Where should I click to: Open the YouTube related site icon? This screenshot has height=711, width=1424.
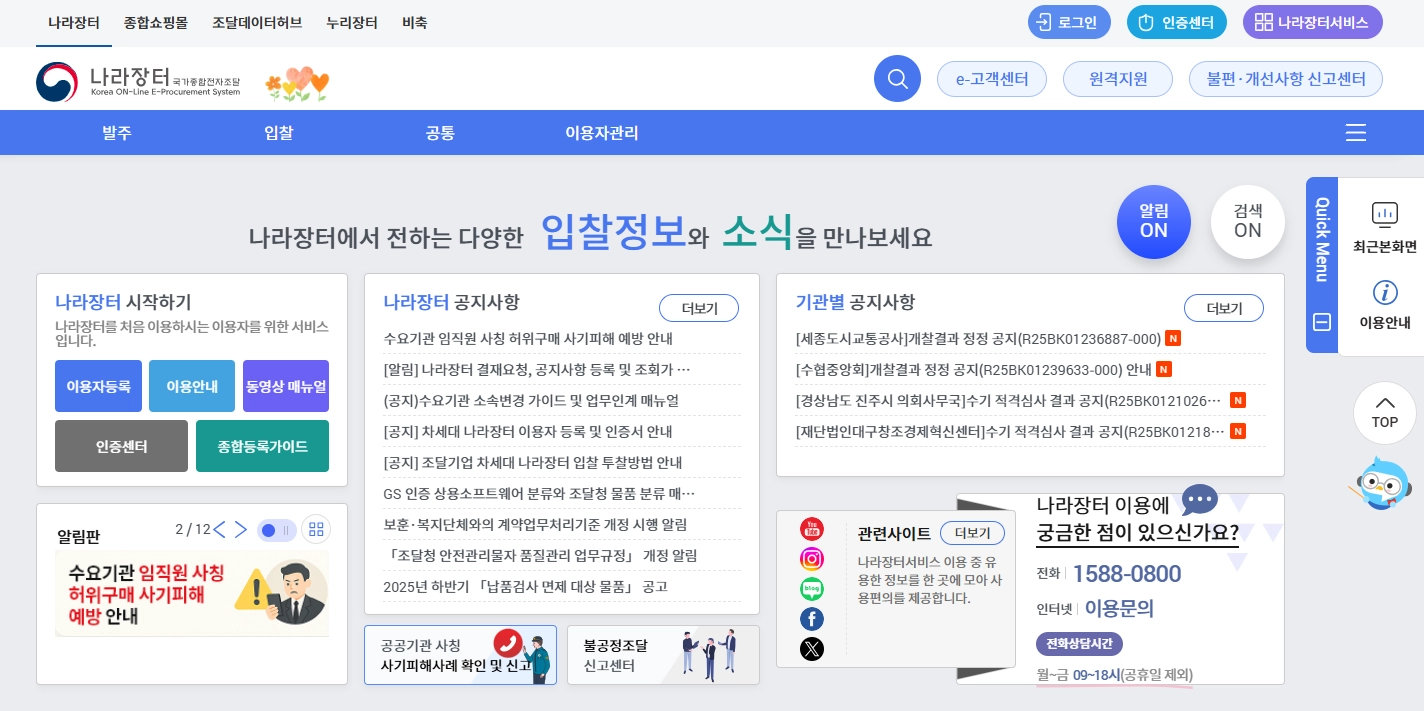pos(812,528)
